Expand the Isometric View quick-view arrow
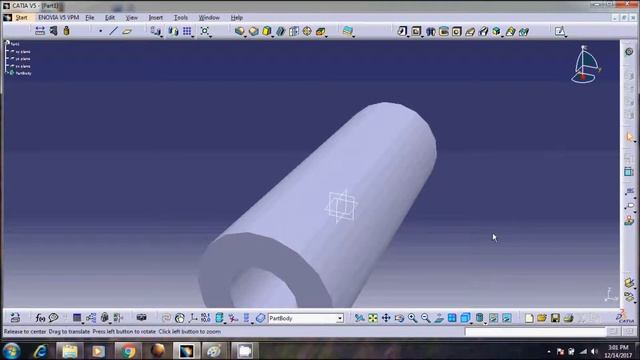Viewport: 640px width, 360px height. (x=471, y=323)
